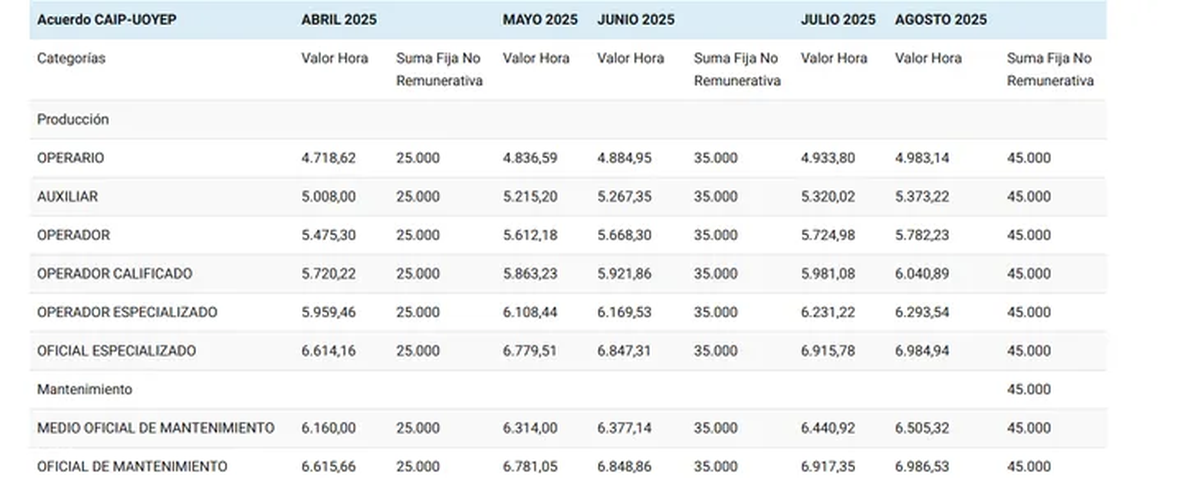The width and height of the screenshot is (1200, 478).
Task: Select the OFICIAL ESPECIALIZADO July value 6.915,78
Action: (x=828, y=351)
